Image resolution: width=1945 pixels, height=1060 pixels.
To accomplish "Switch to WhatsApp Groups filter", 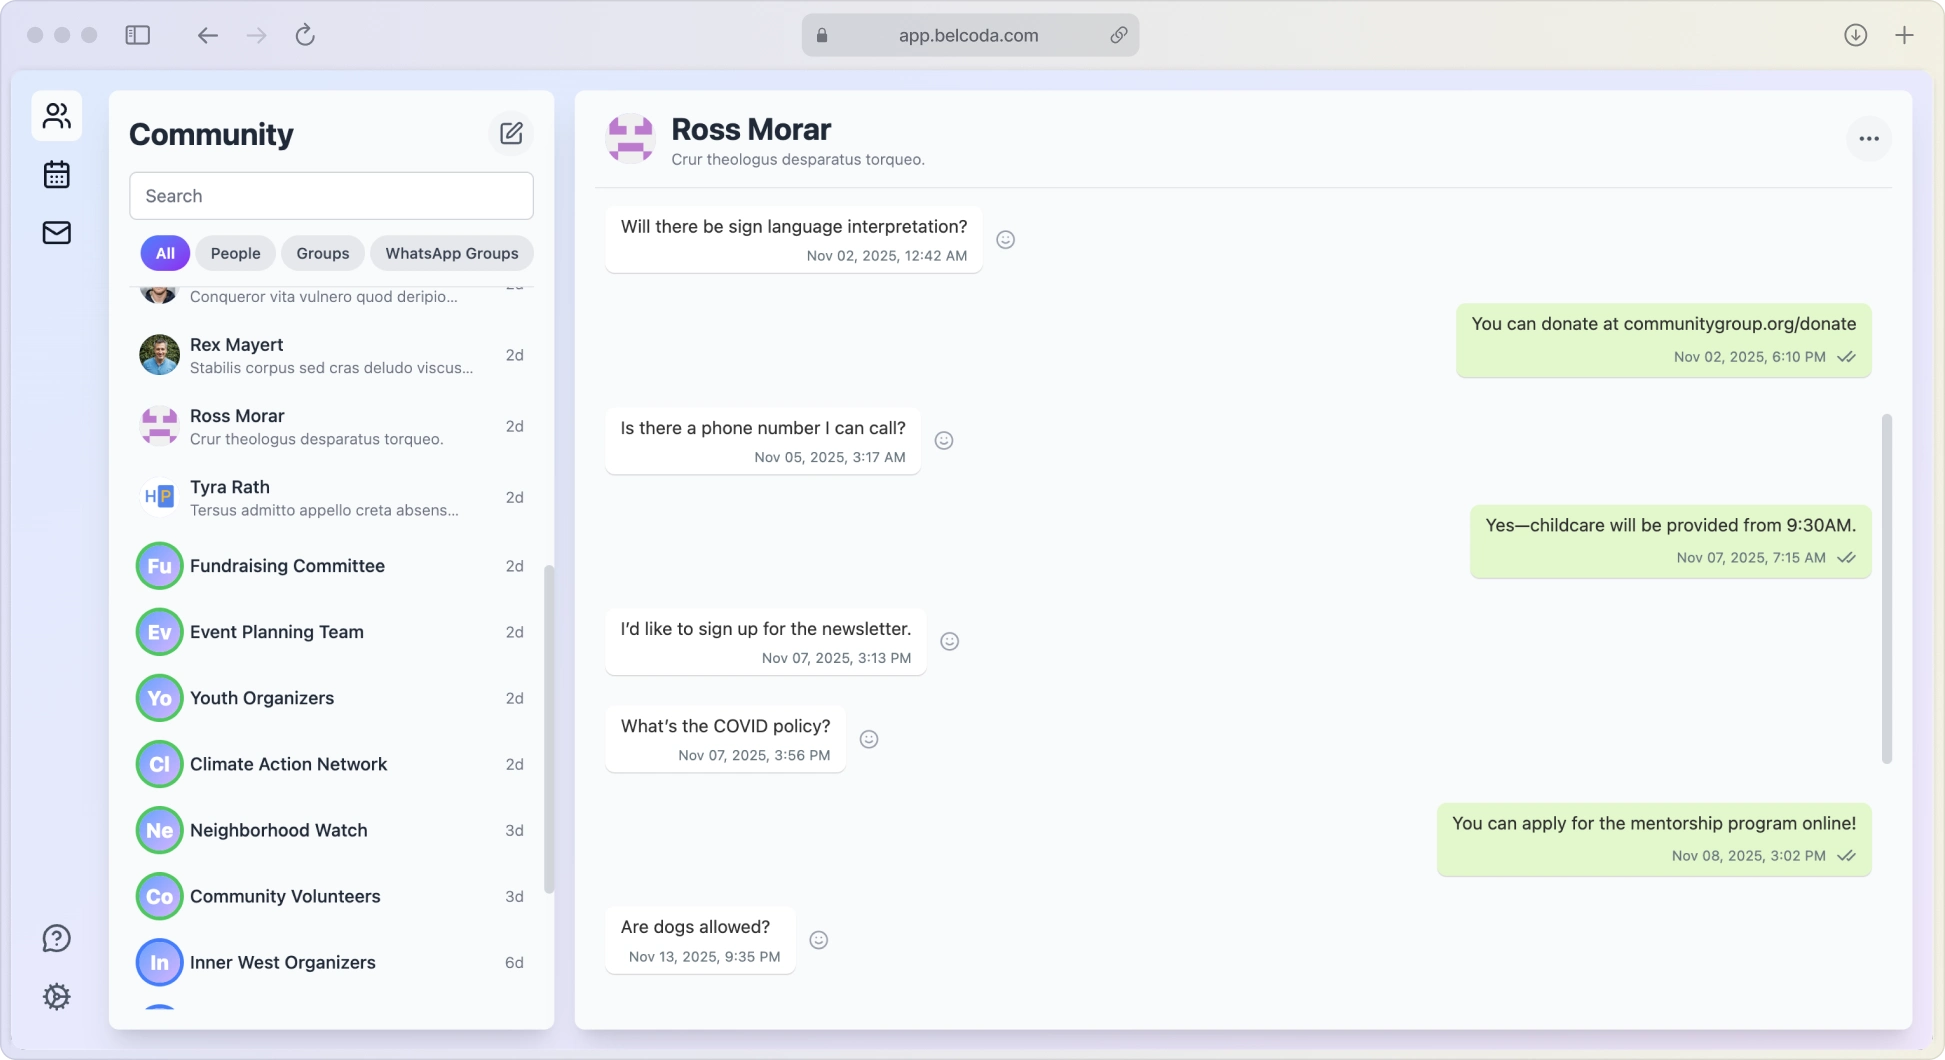I will tap(451, 254).
